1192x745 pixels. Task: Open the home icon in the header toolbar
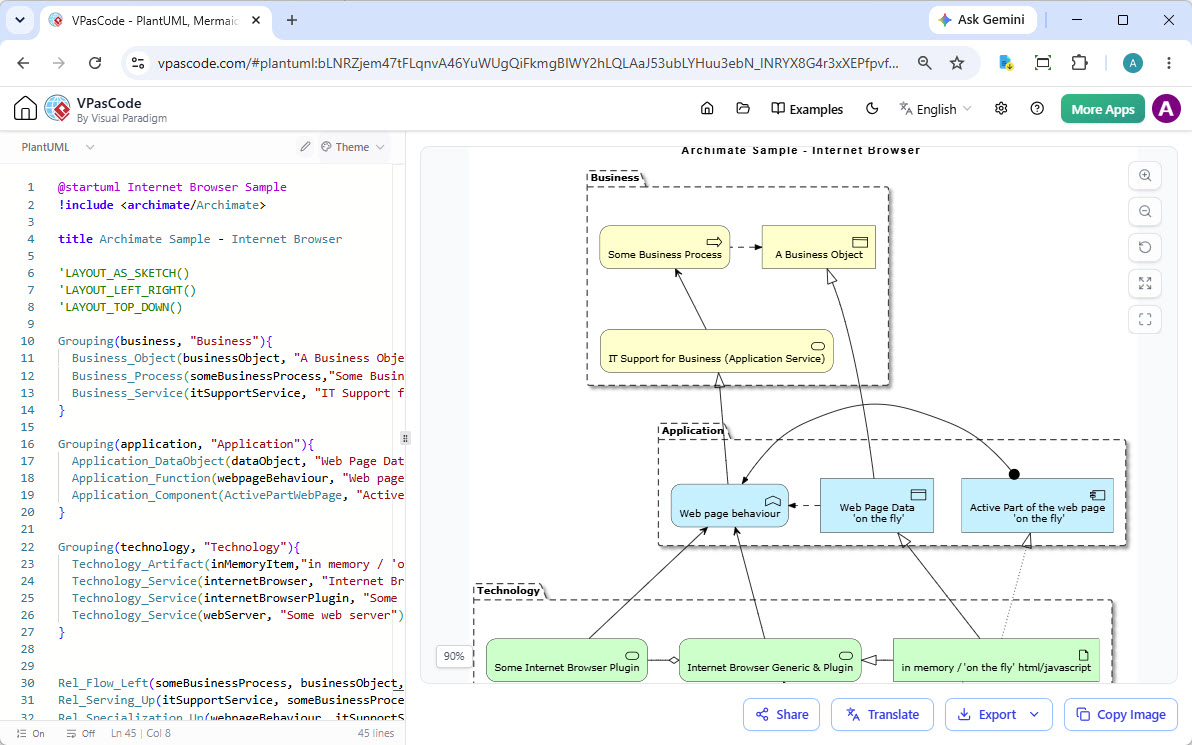(707, 109)
